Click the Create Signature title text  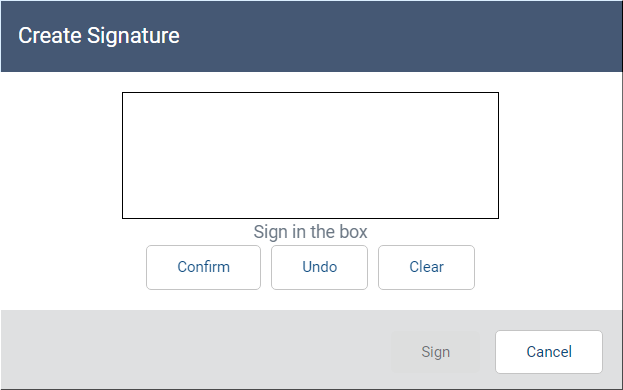pos(99,36)
